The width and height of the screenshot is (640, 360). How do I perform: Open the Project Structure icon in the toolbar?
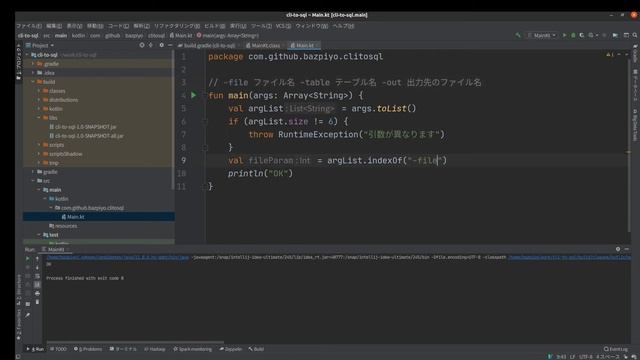tap(615, 36)
